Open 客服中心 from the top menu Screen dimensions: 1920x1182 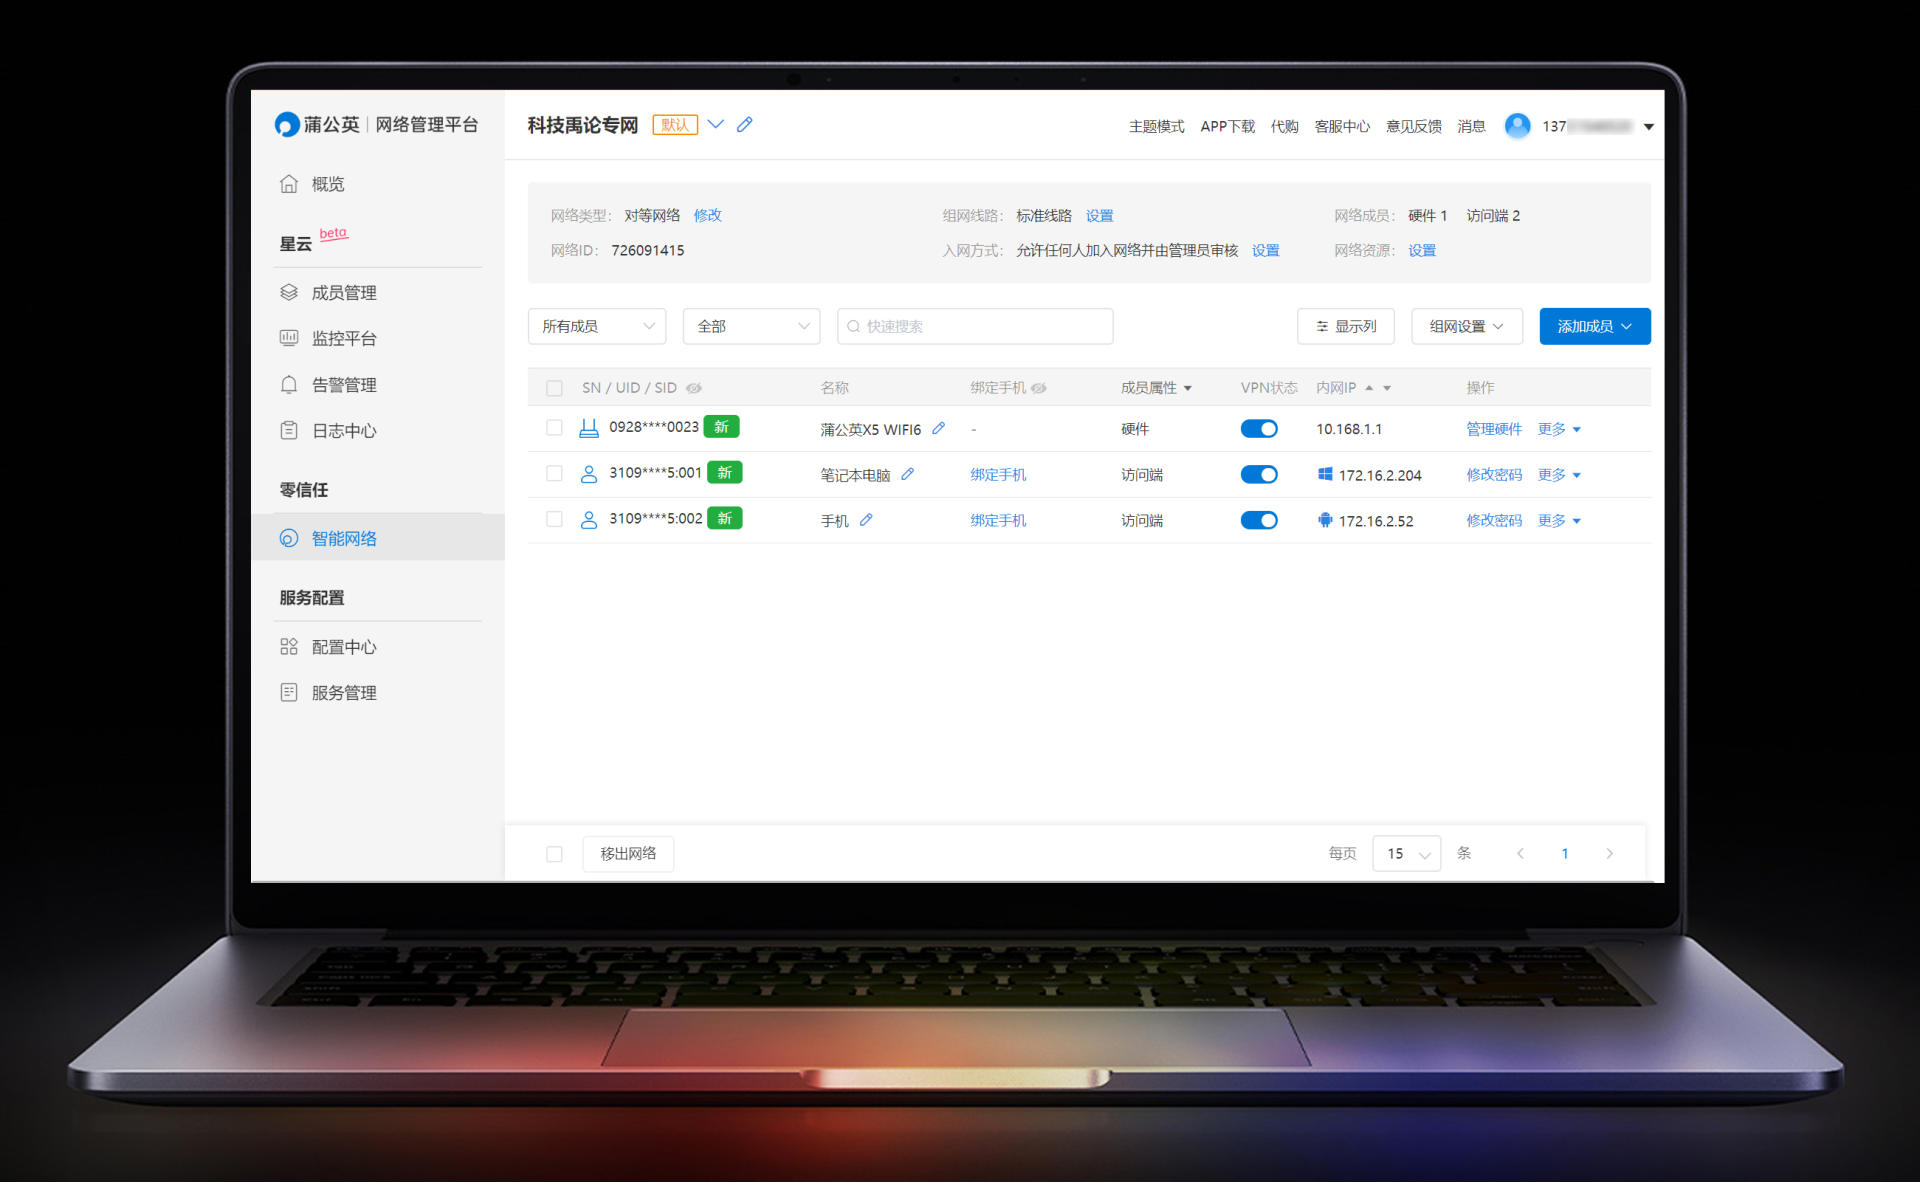point(1341,126)
